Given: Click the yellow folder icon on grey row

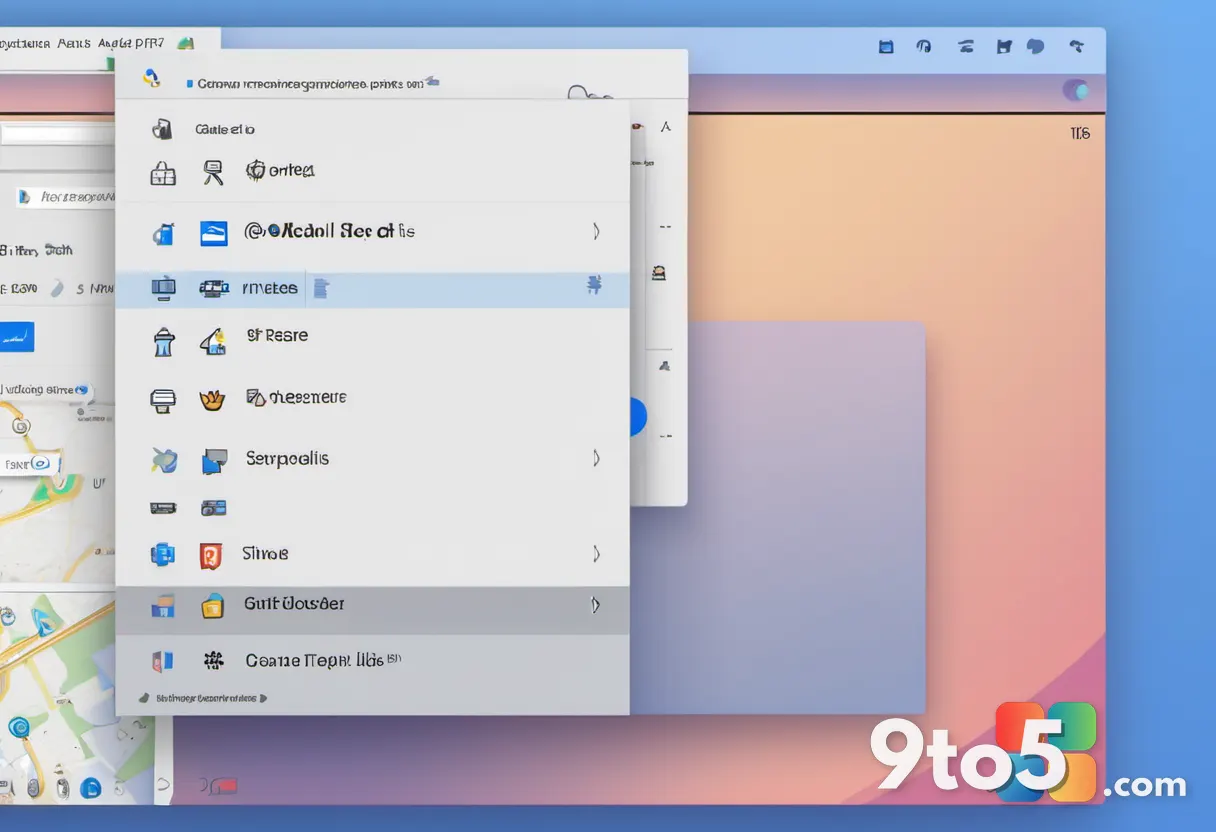Looking at the screenshot, I should pos(212,605).
